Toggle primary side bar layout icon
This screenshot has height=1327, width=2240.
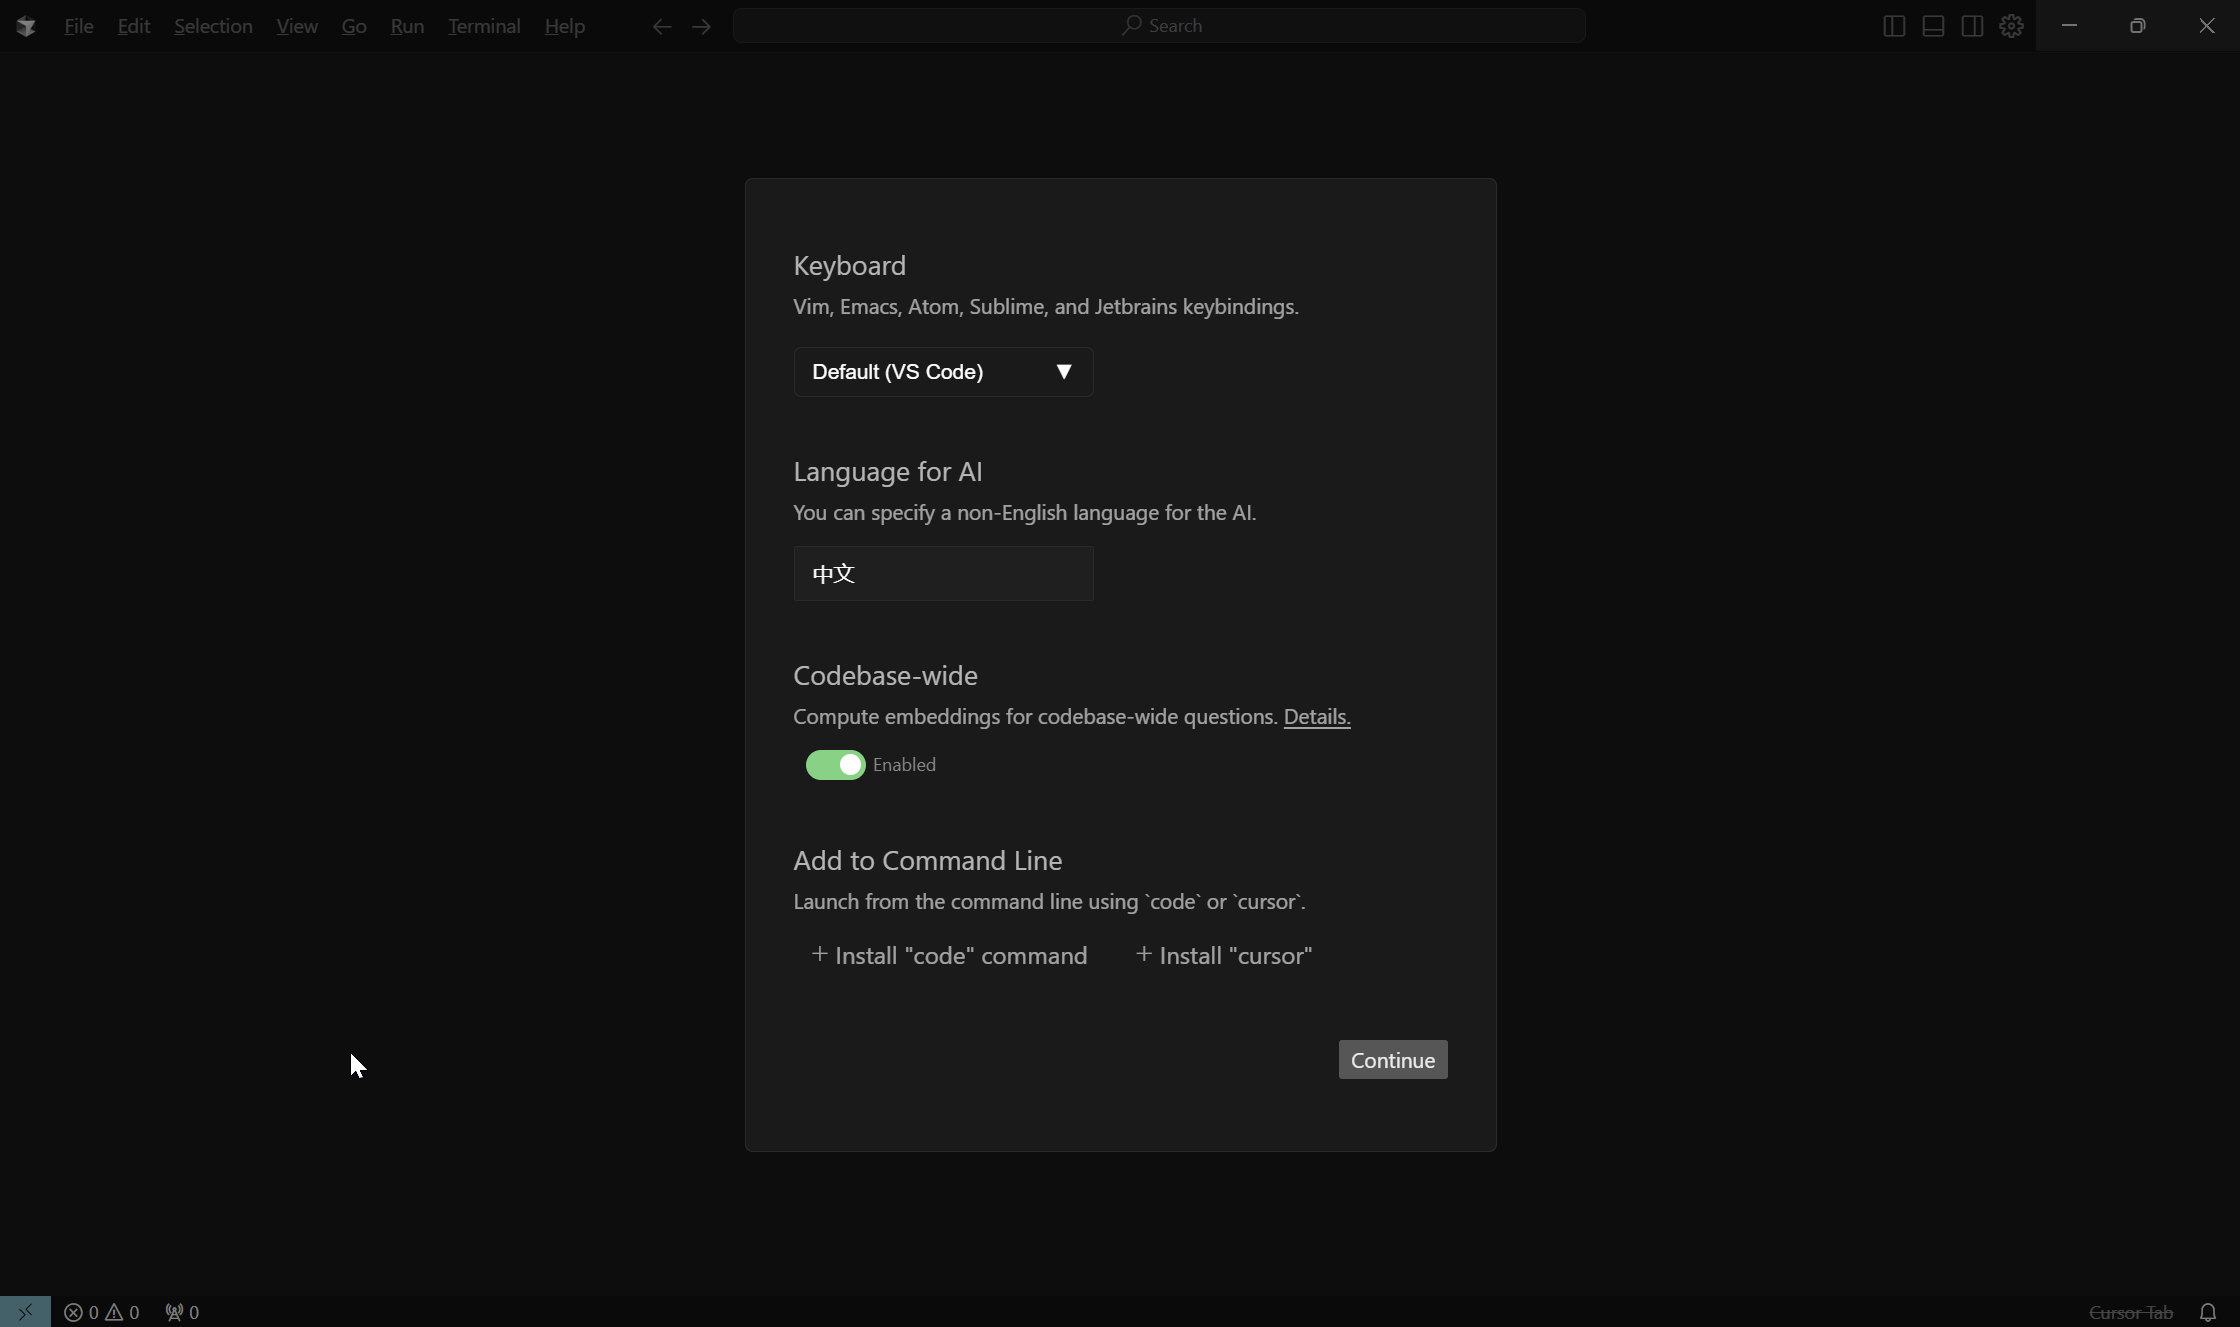click(1894, 26)
